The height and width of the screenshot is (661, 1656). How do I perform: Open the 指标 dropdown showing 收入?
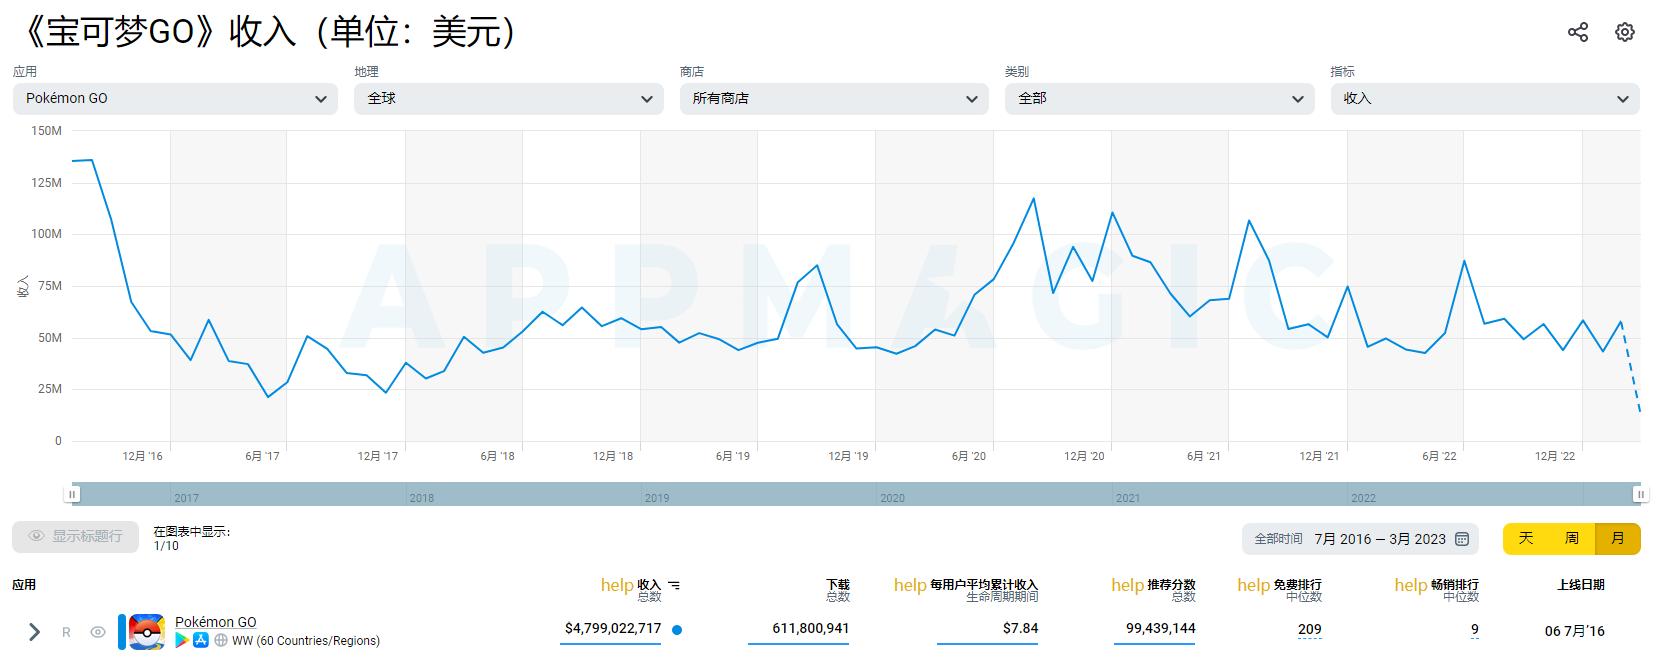pos(1485,98)
